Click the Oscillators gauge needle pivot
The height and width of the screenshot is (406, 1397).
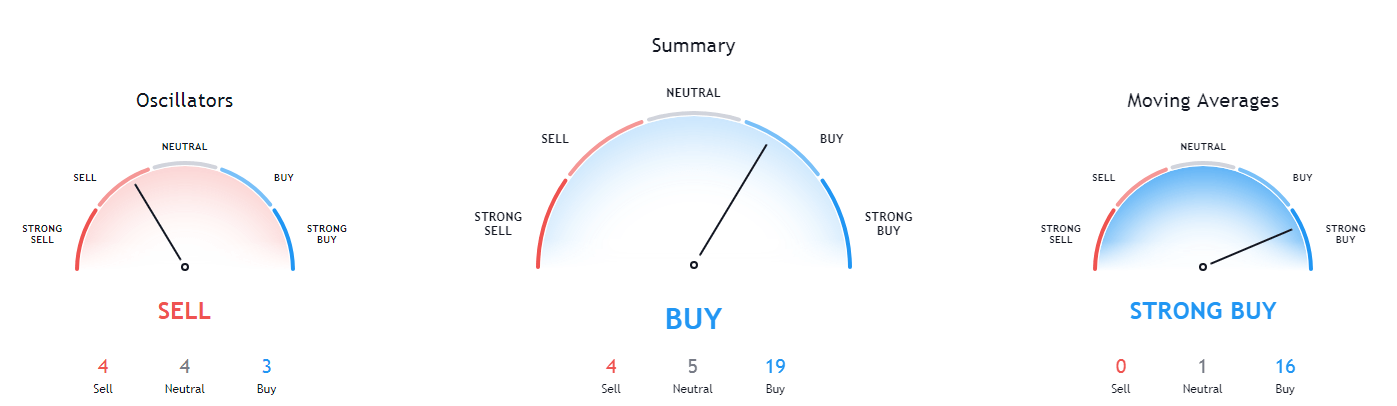(x=184, y=267)
